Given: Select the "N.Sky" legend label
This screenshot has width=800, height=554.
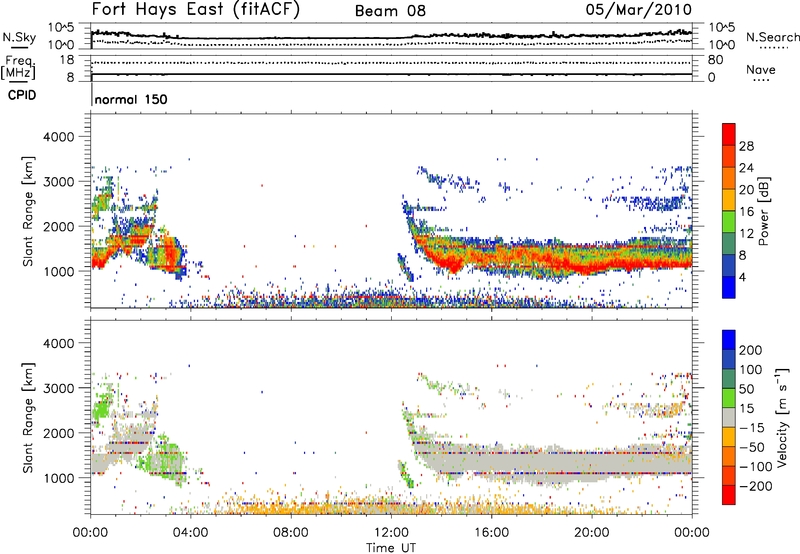Looking at the screenshot, I should pyautogui.click(x=19, y=37).
